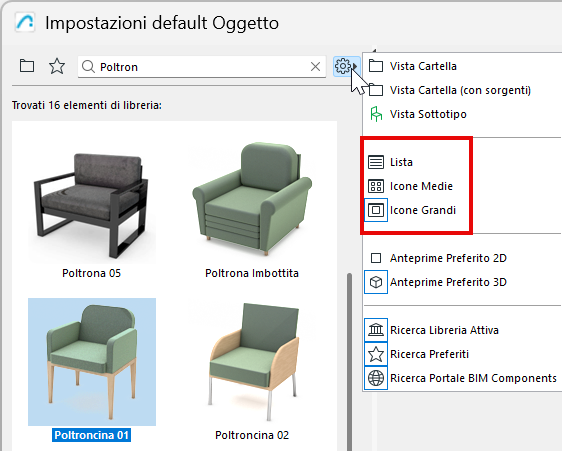Select the Poltrona Imbottita thumbnail
The height and width of the screenshot is (451, 562).
coord(252,199)
